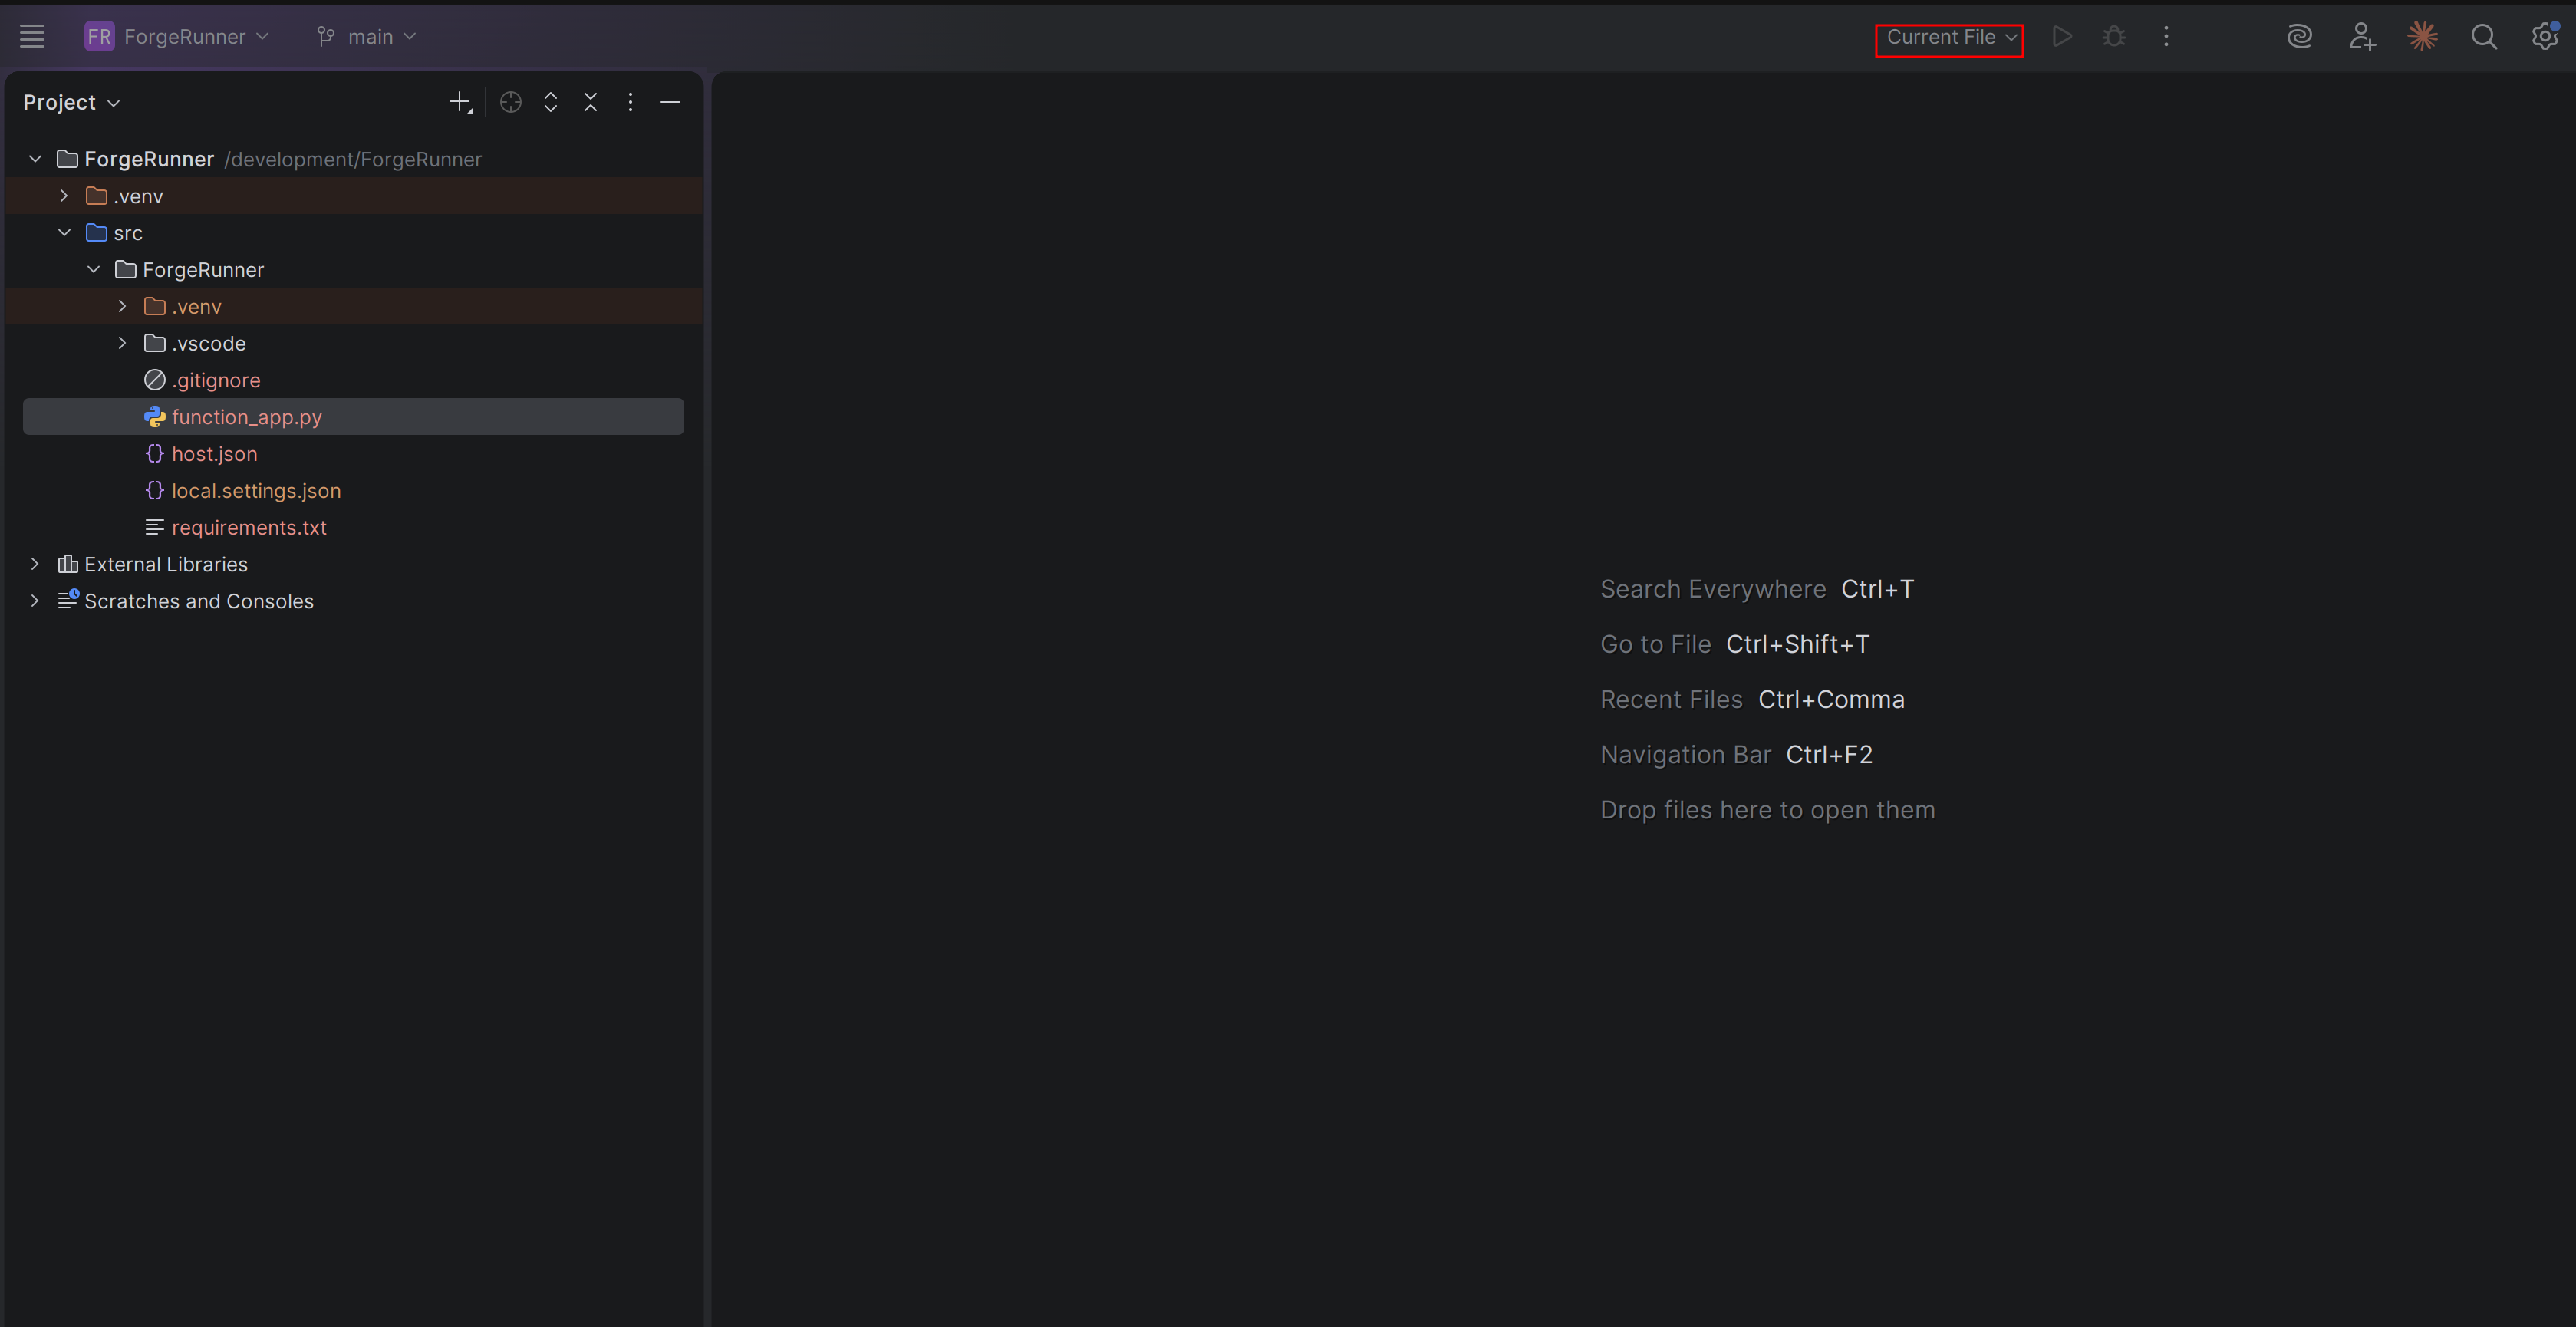Open the main hamburger menu

(32, 37)
